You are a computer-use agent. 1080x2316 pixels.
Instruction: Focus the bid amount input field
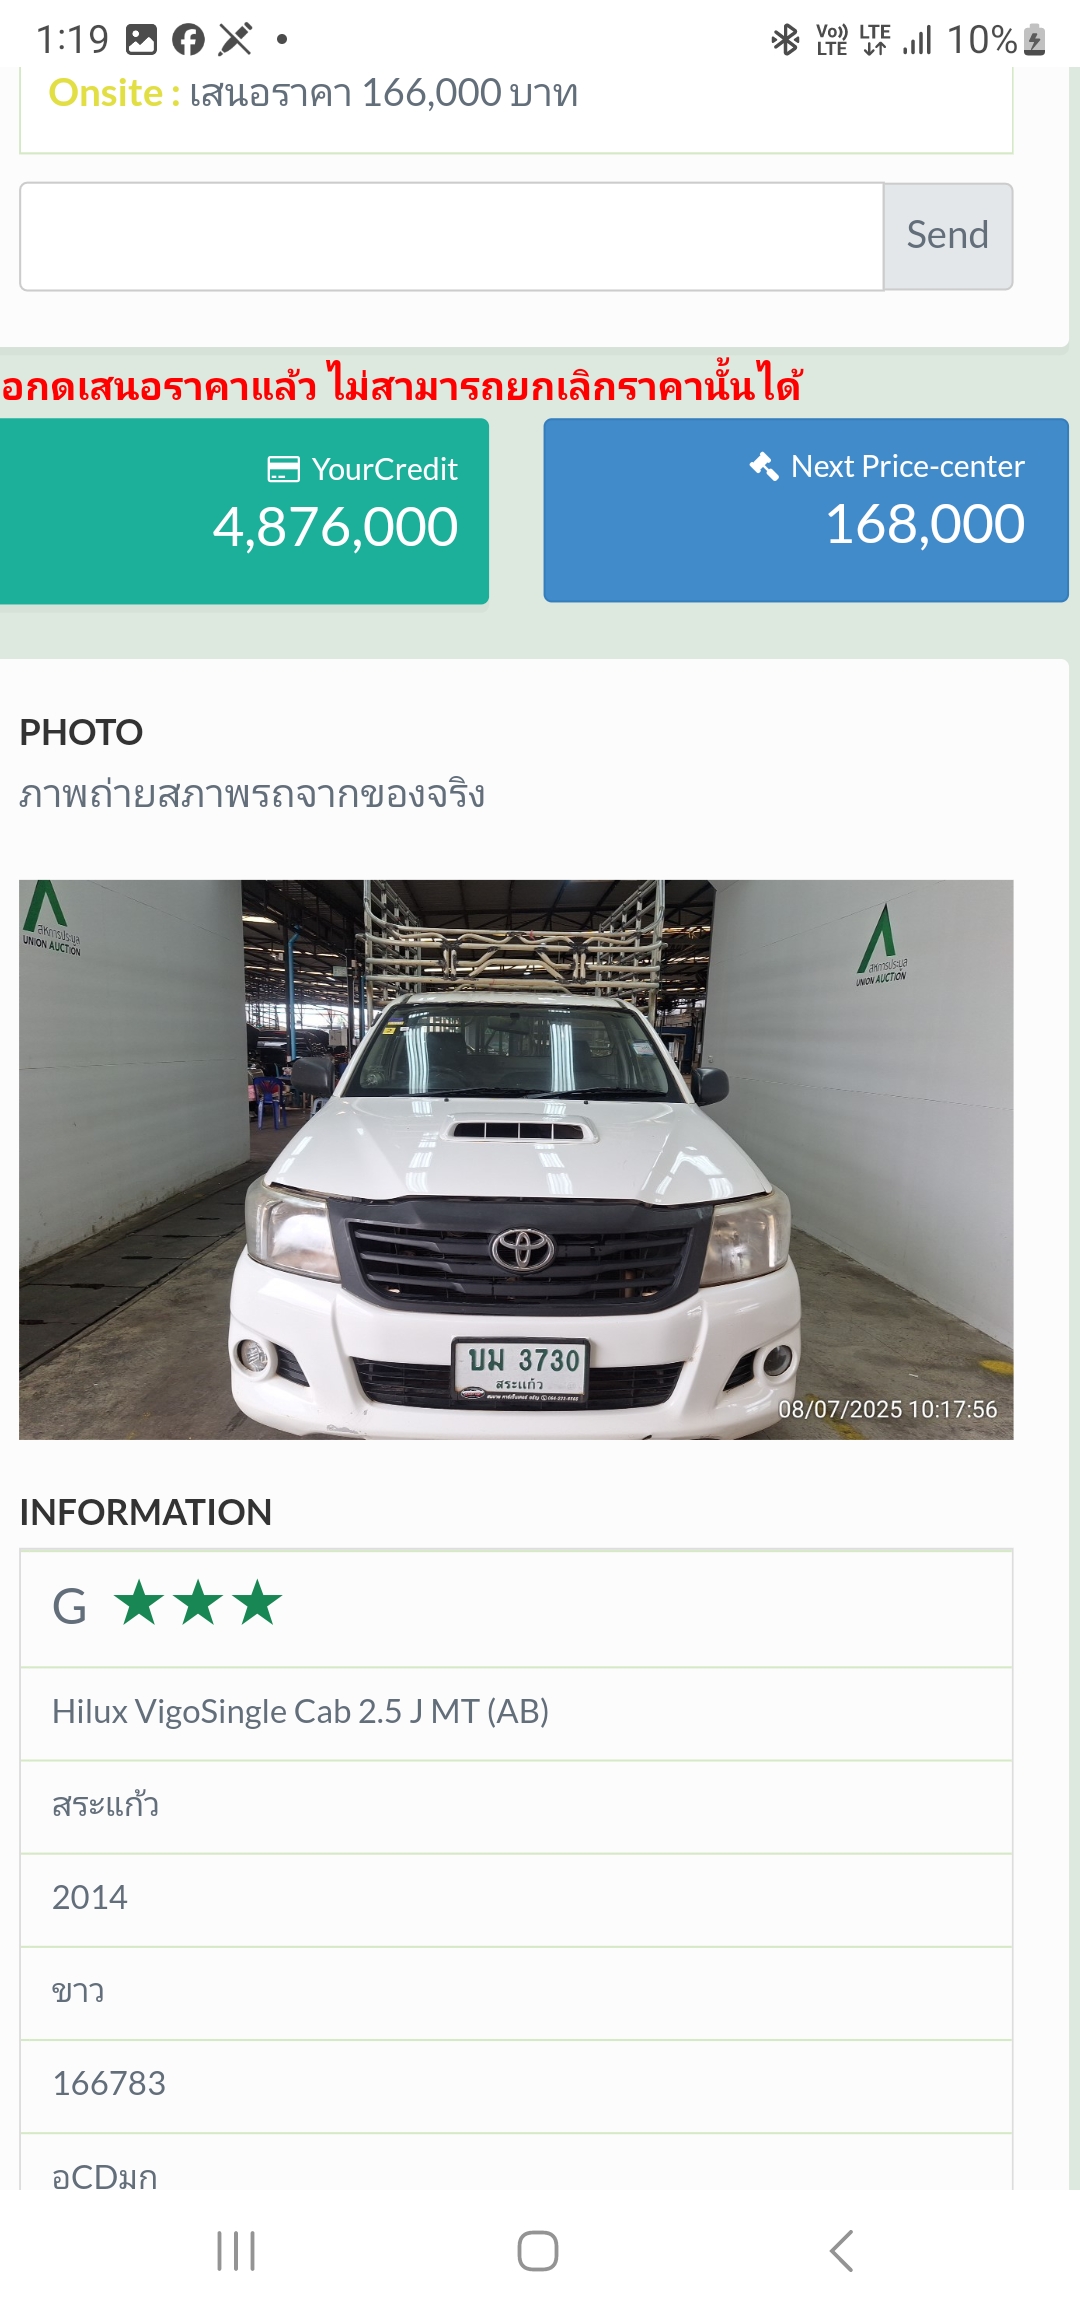(452, 236)
